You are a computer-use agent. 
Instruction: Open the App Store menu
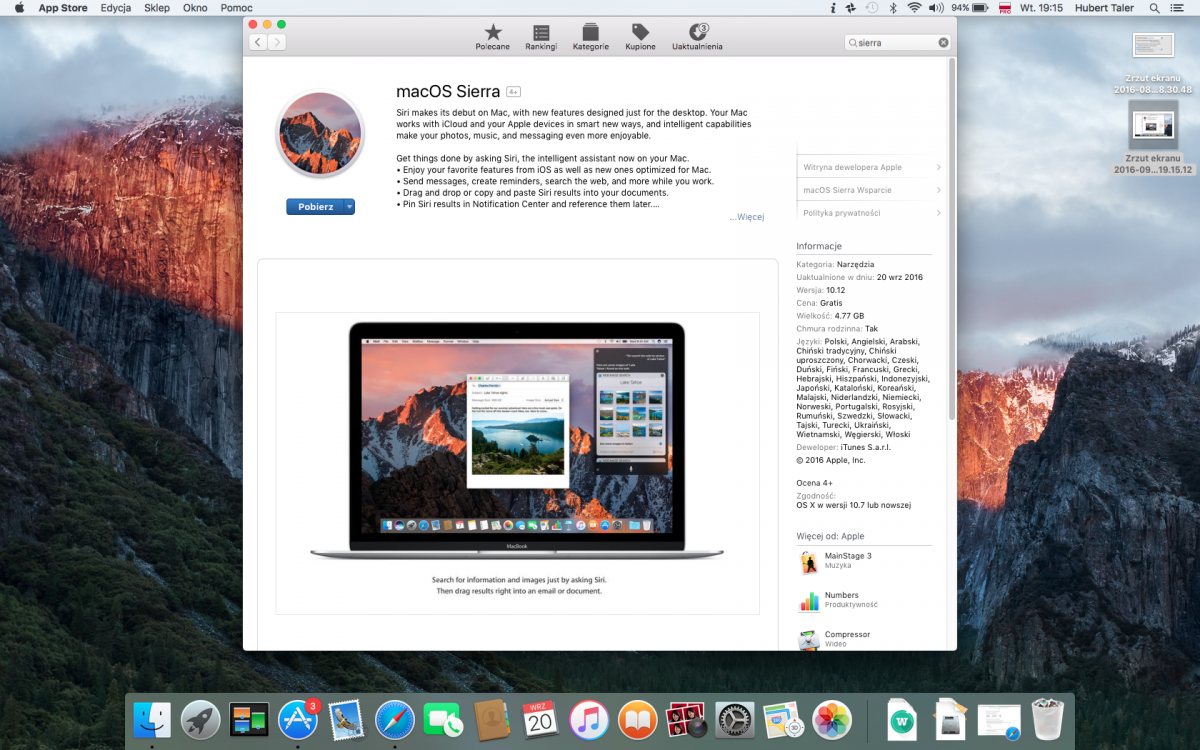click(63, 8)
